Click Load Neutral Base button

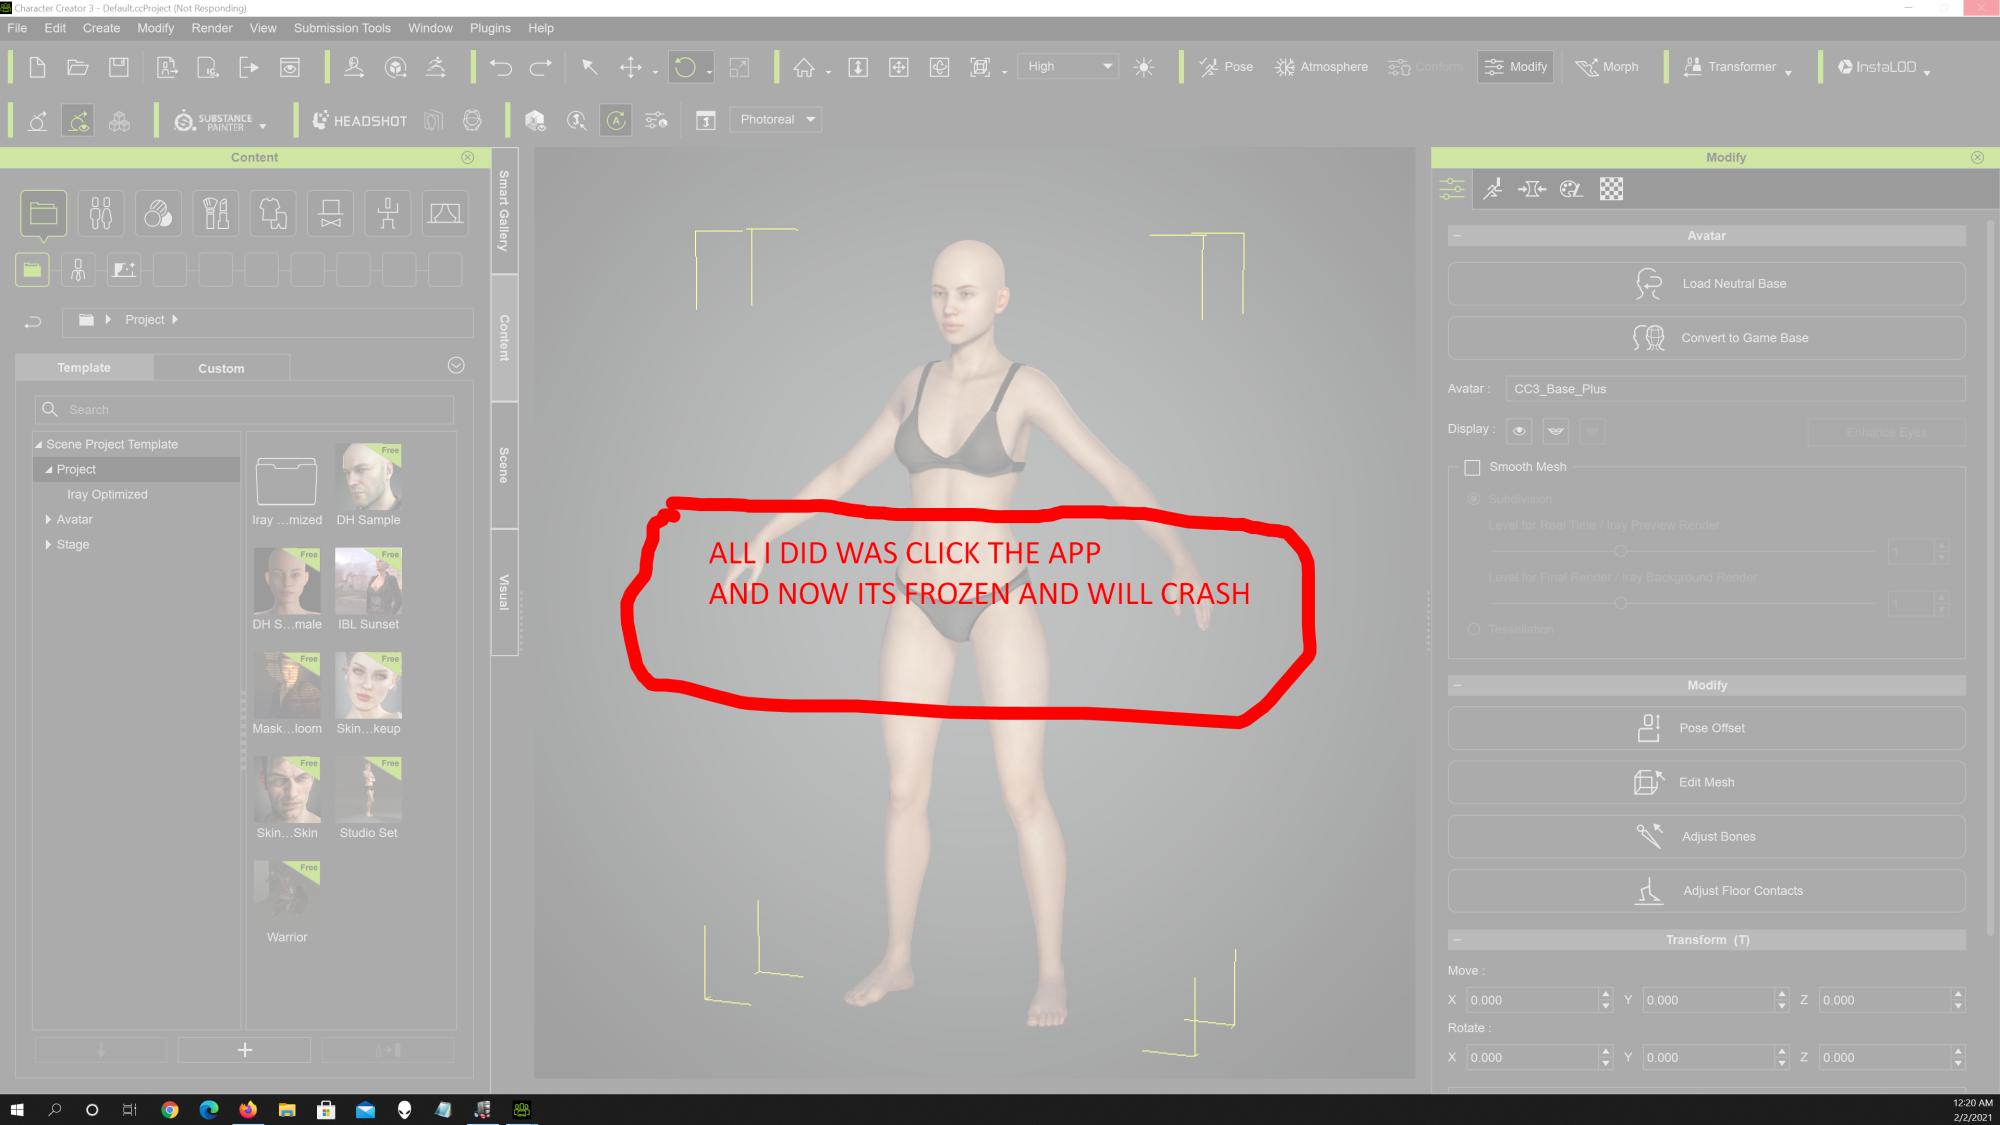1706,284
